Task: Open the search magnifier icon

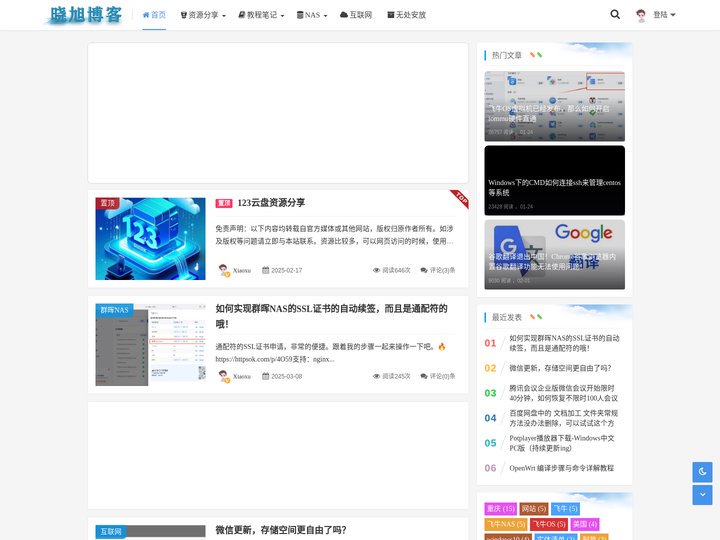Action: [x=615, y=15]
